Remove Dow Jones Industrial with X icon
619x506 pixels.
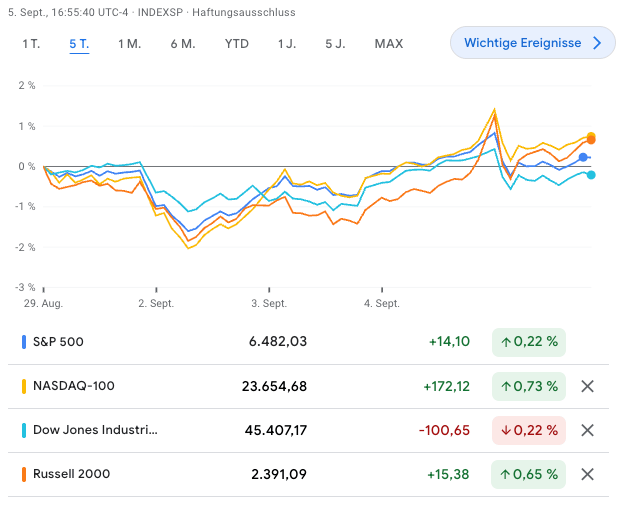tap(588, 430)
